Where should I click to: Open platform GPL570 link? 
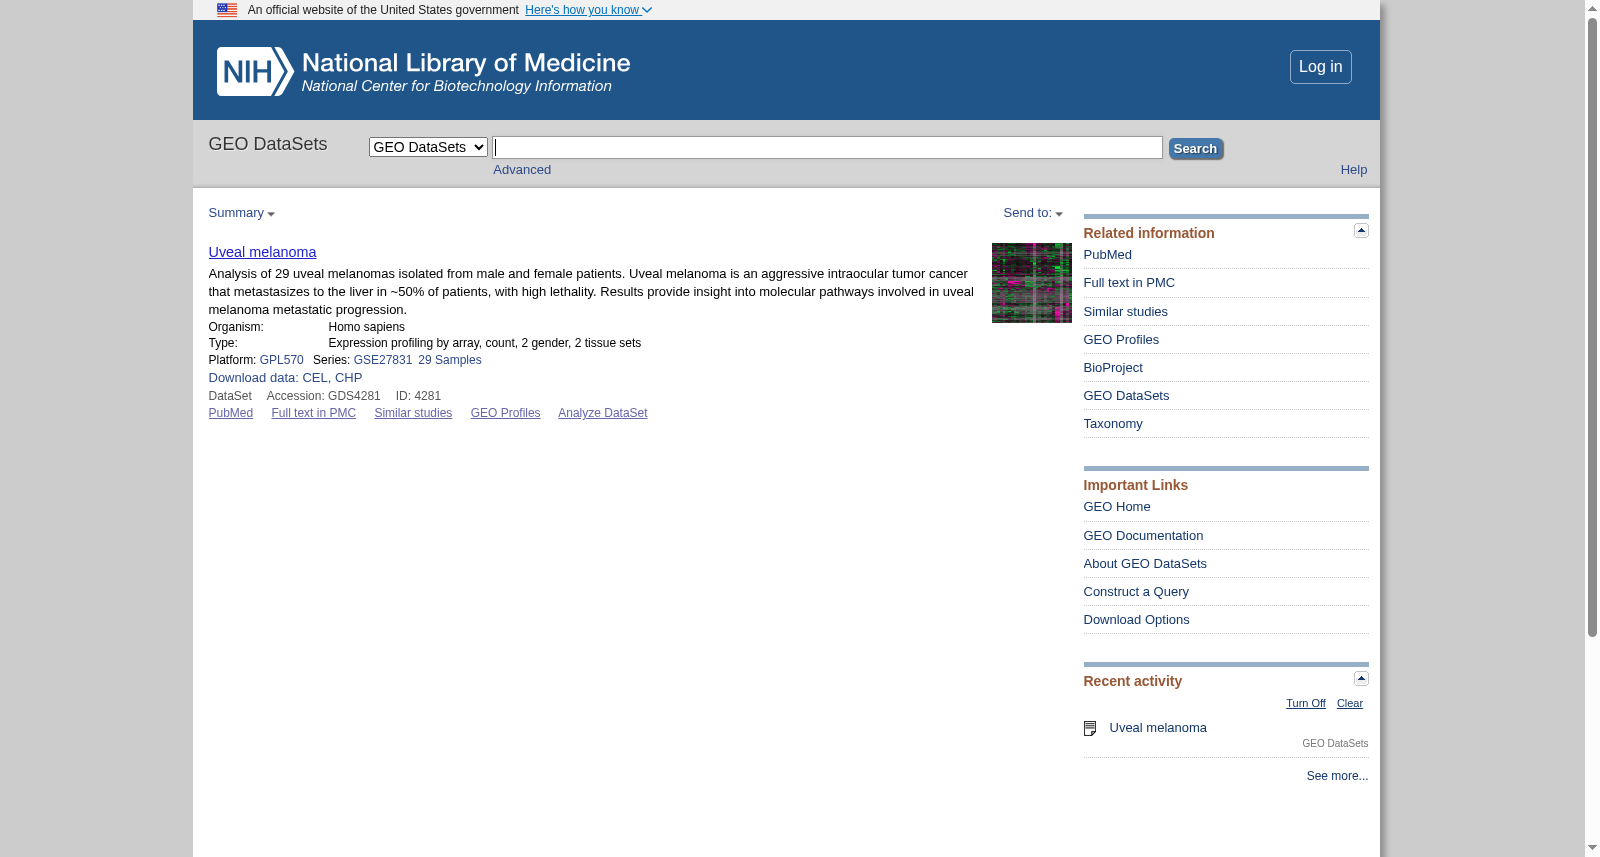[281, 360]
